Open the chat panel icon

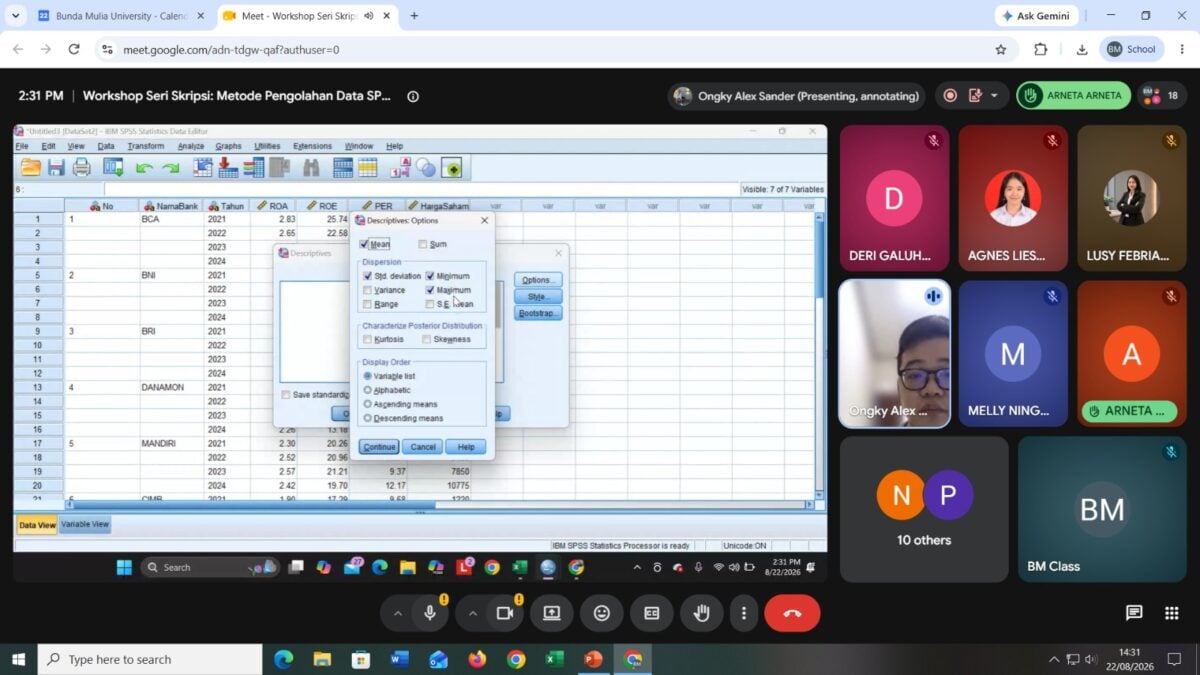pyautogui.click(x=1134, y=613)
